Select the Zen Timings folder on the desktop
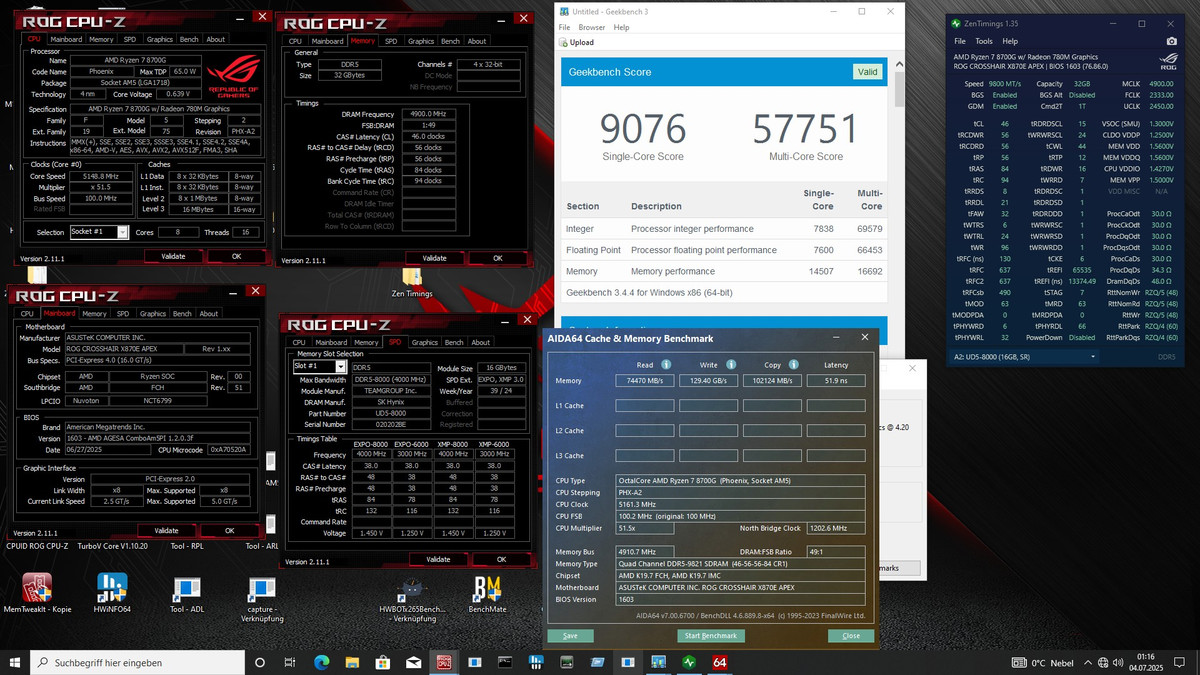 (412, 281)
